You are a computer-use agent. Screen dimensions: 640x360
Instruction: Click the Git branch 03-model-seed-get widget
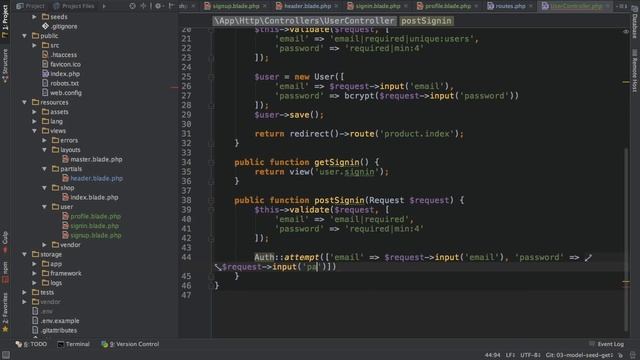coord(579,355)
